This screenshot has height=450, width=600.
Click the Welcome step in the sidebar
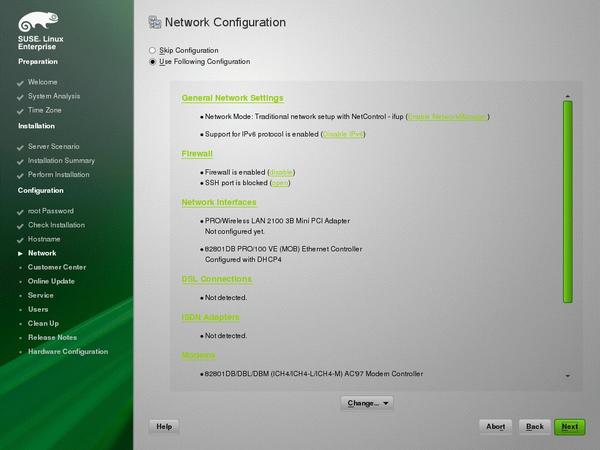(x=42, y=82)
